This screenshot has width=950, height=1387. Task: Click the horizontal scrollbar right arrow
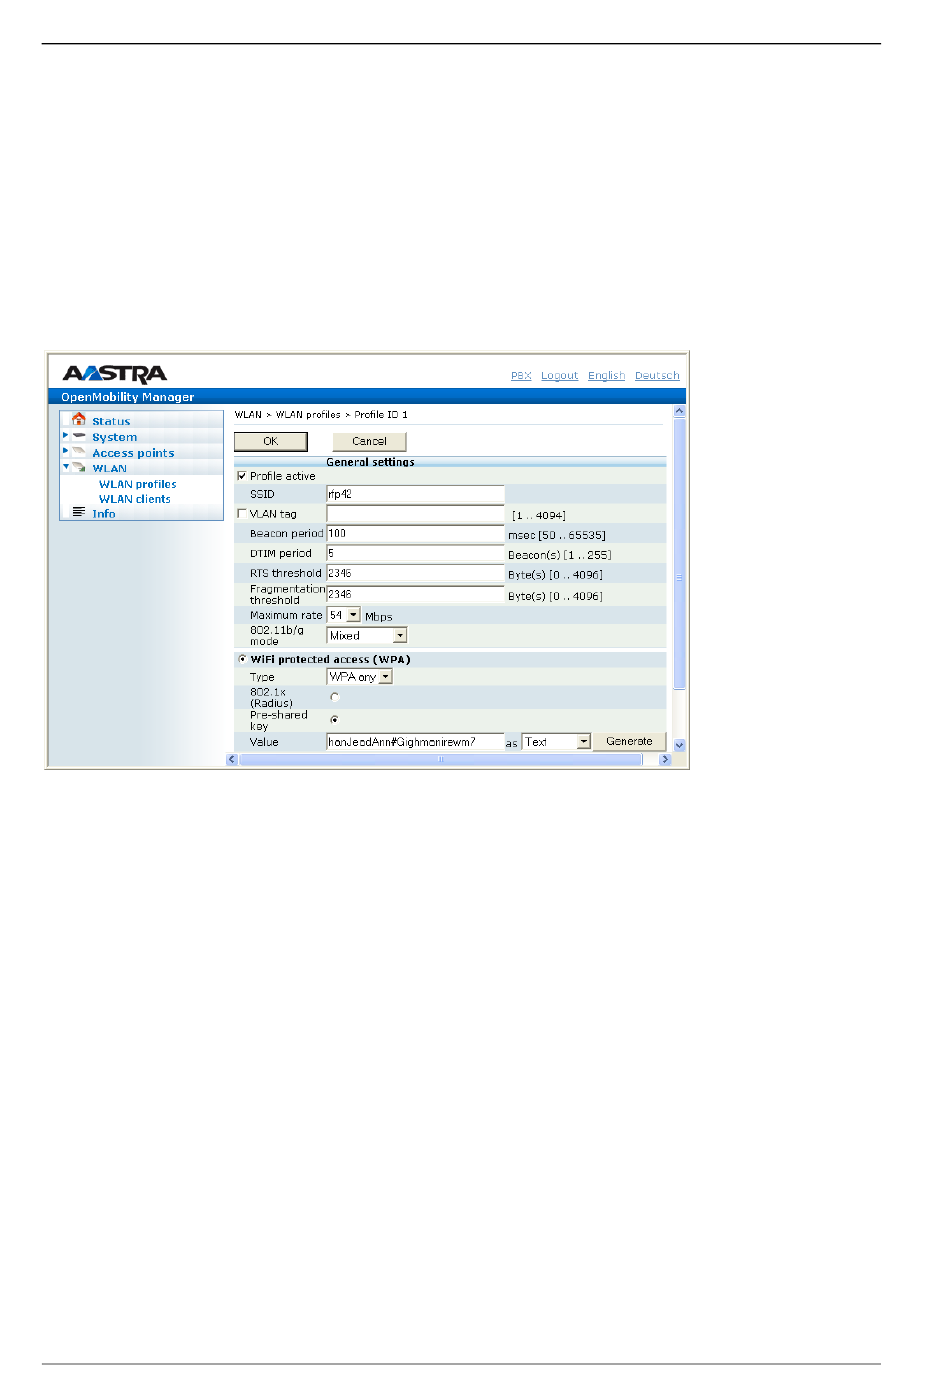tap(665, 759)
